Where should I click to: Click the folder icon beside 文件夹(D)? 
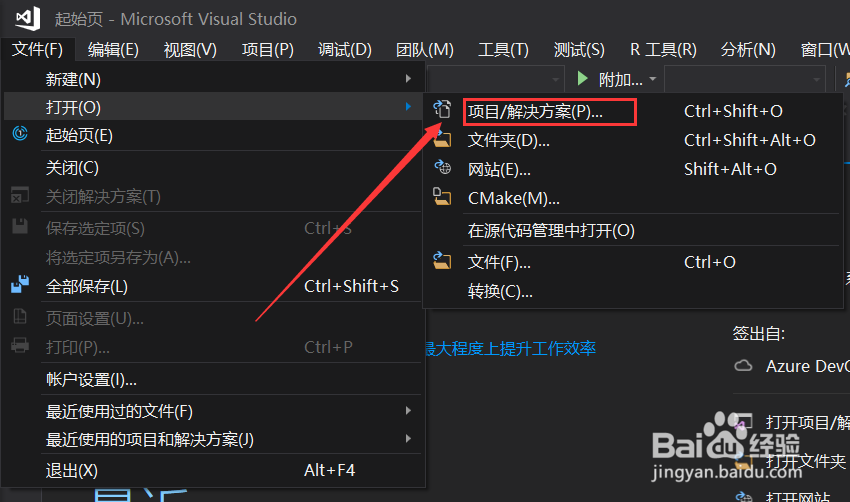click(x=442, y=139)
